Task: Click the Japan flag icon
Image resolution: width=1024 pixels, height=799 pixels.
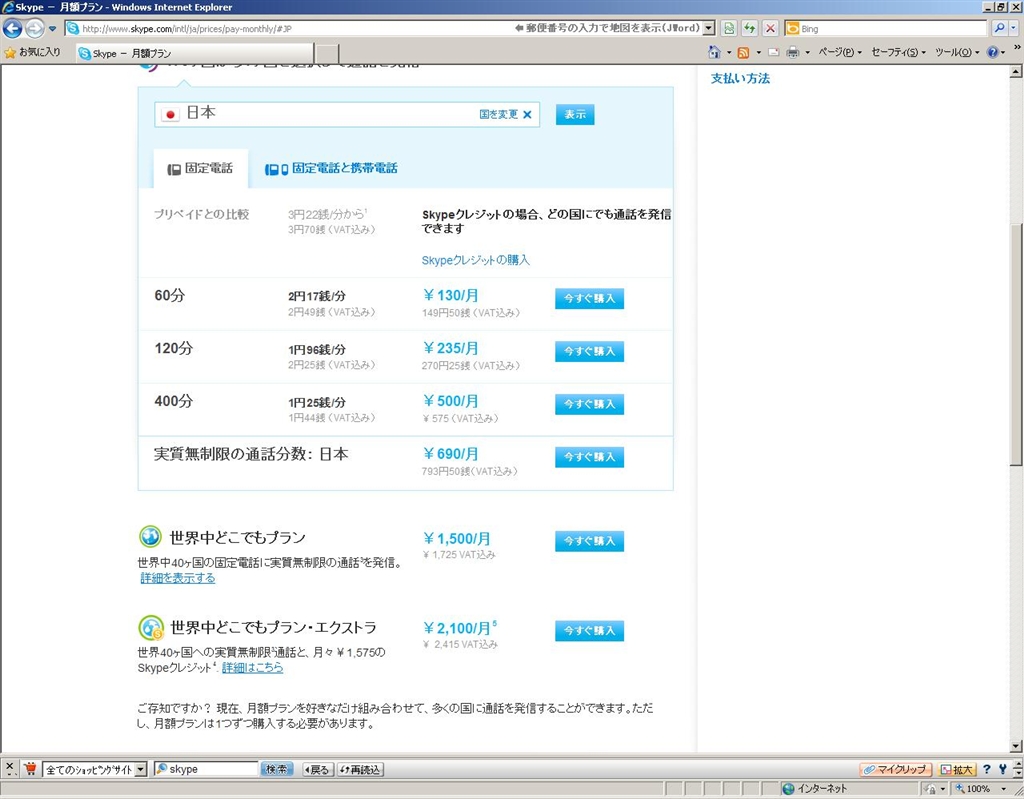Action: pos(170,114)
